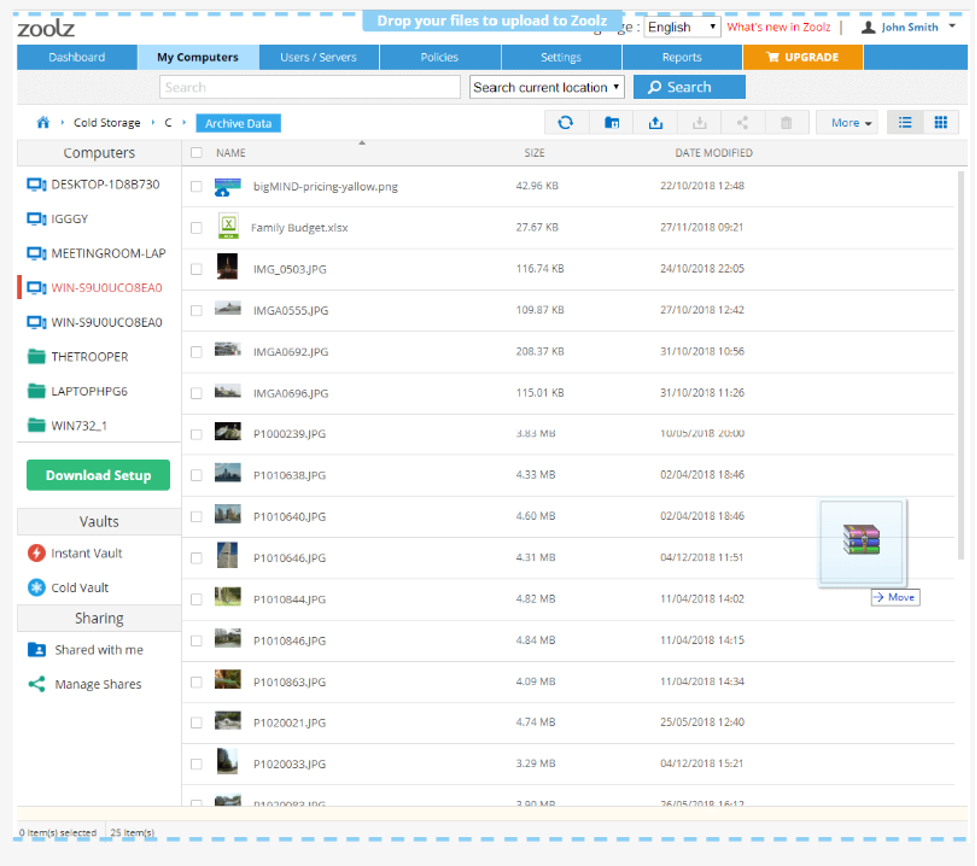Viewport: 977px width, 866px height.
Task: Open the LAPTOPHPG6 folder
Action: pyautogui.click(x=78, y=391)
